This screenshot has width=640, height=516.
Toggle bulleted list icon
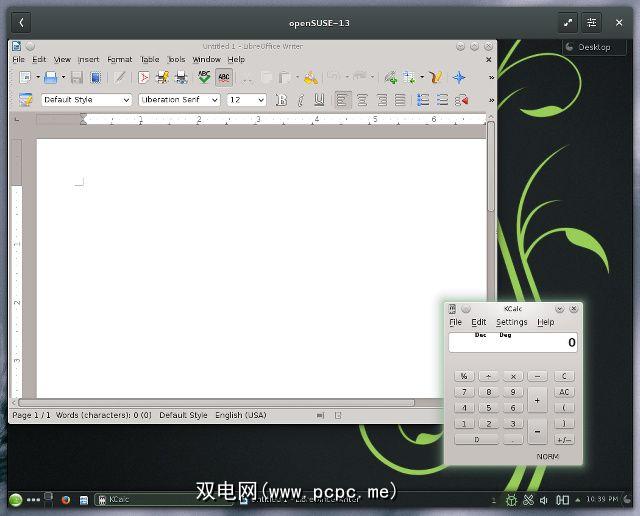coord(442,100)
